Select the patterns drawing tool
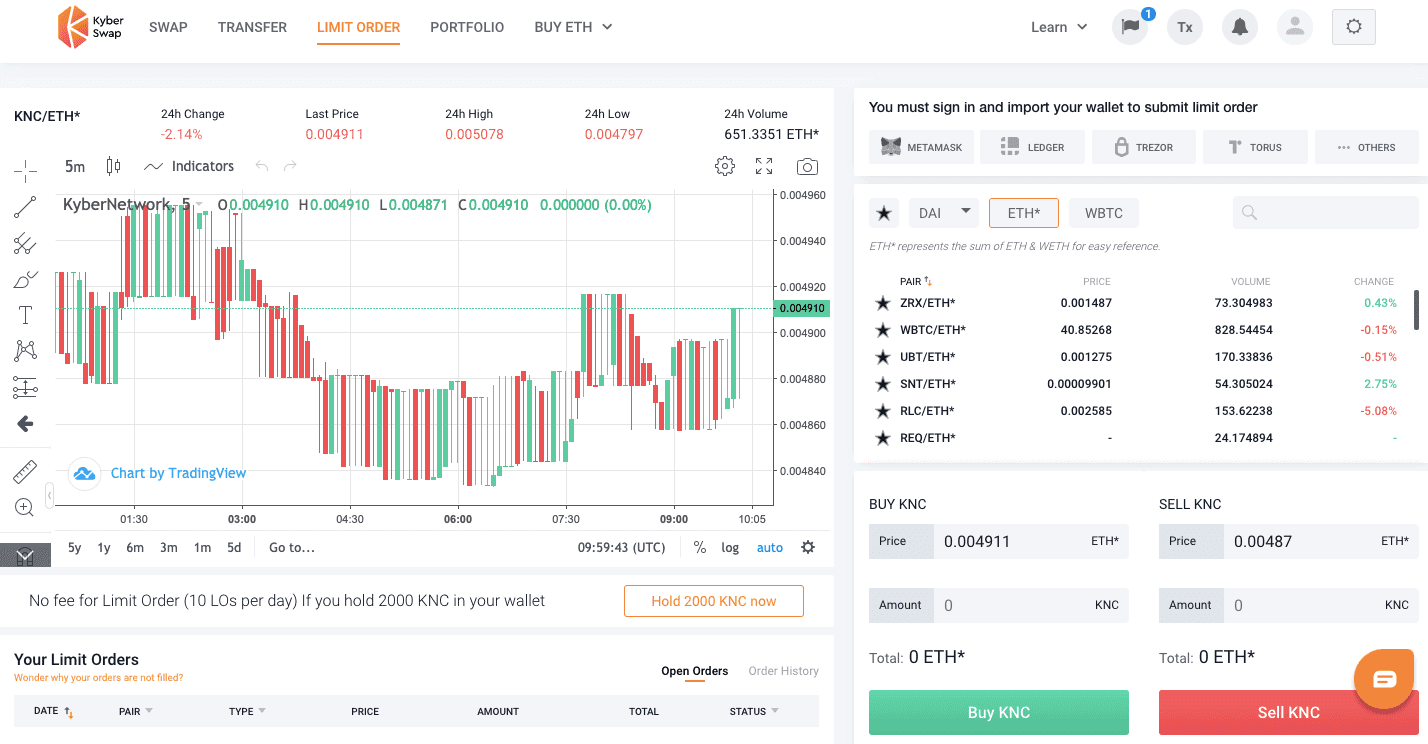The width and height of the screenshot is (1428, 744). 25,351
